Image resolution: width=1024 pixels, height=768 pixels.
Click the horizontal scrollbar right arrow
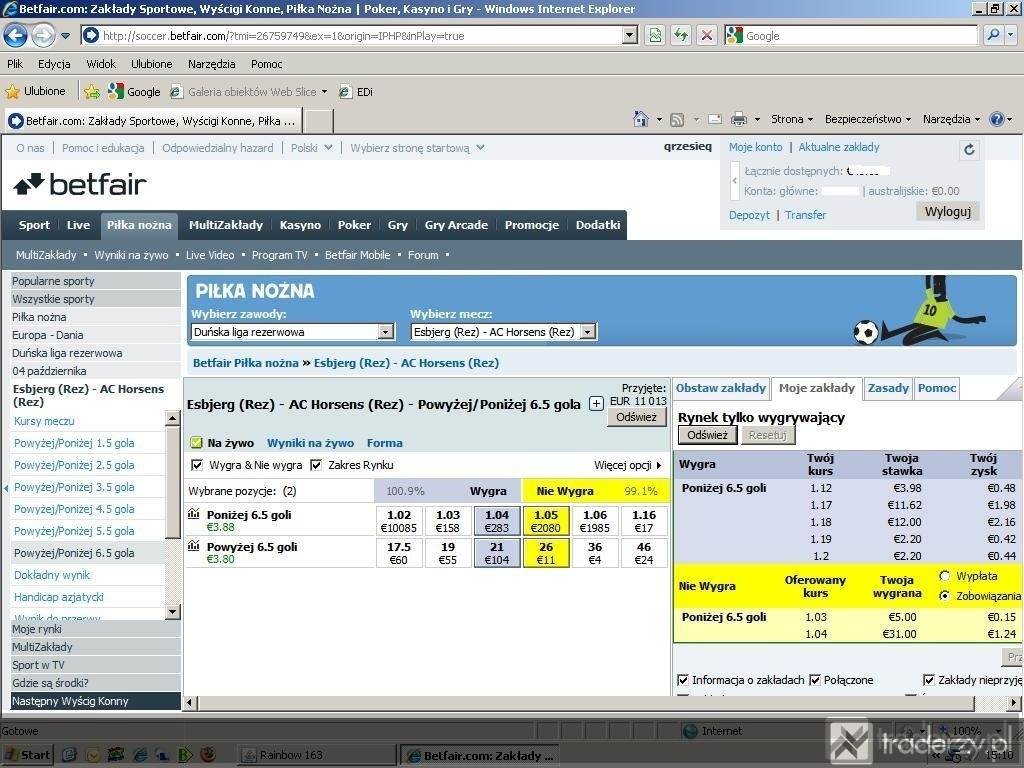[x=1014, y=703]
